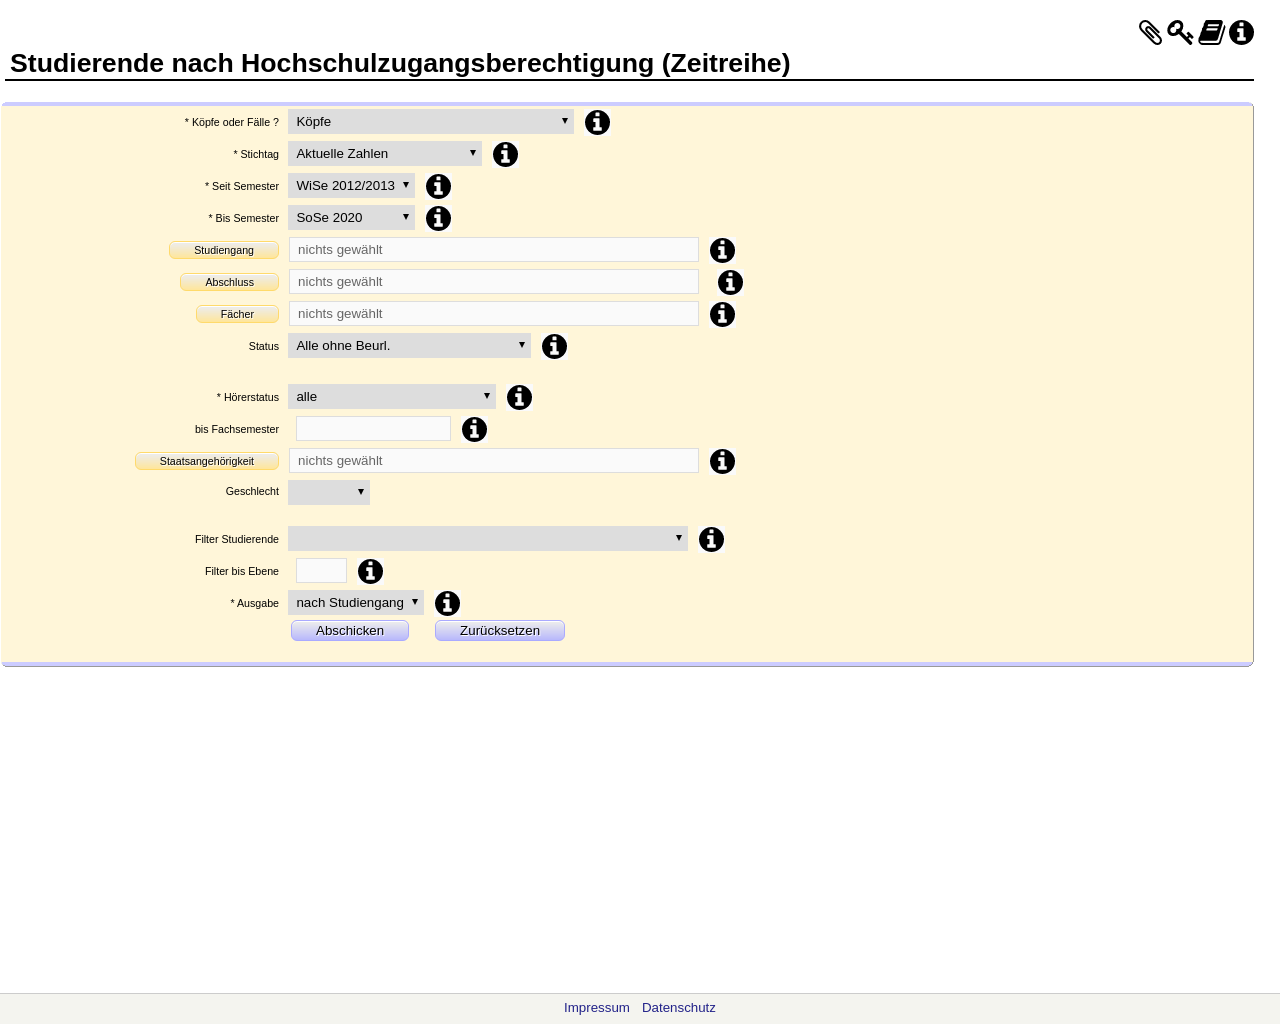The image size is (1280, 1024).
Task: Click the Abschluss 'nichts gewählt' field
Action: pos(494,282)
